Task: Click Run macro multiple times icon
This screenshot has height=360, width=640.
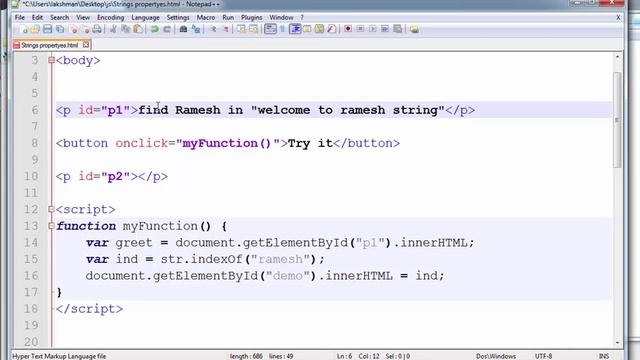Action: (384, 29)
